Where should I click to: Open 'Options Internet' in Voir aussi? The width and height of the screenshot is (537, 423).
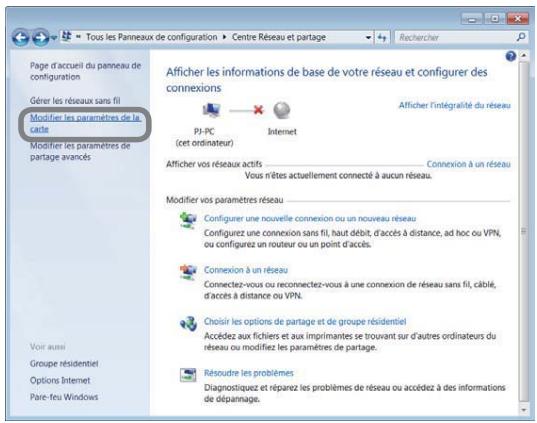tap(60, 380)
